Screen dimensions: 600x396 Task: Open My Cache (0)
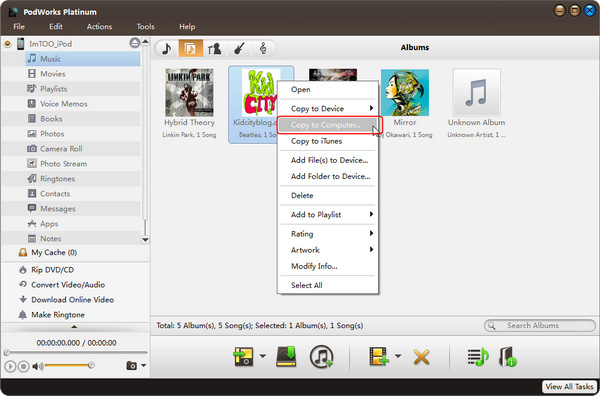tap(48, 253)
